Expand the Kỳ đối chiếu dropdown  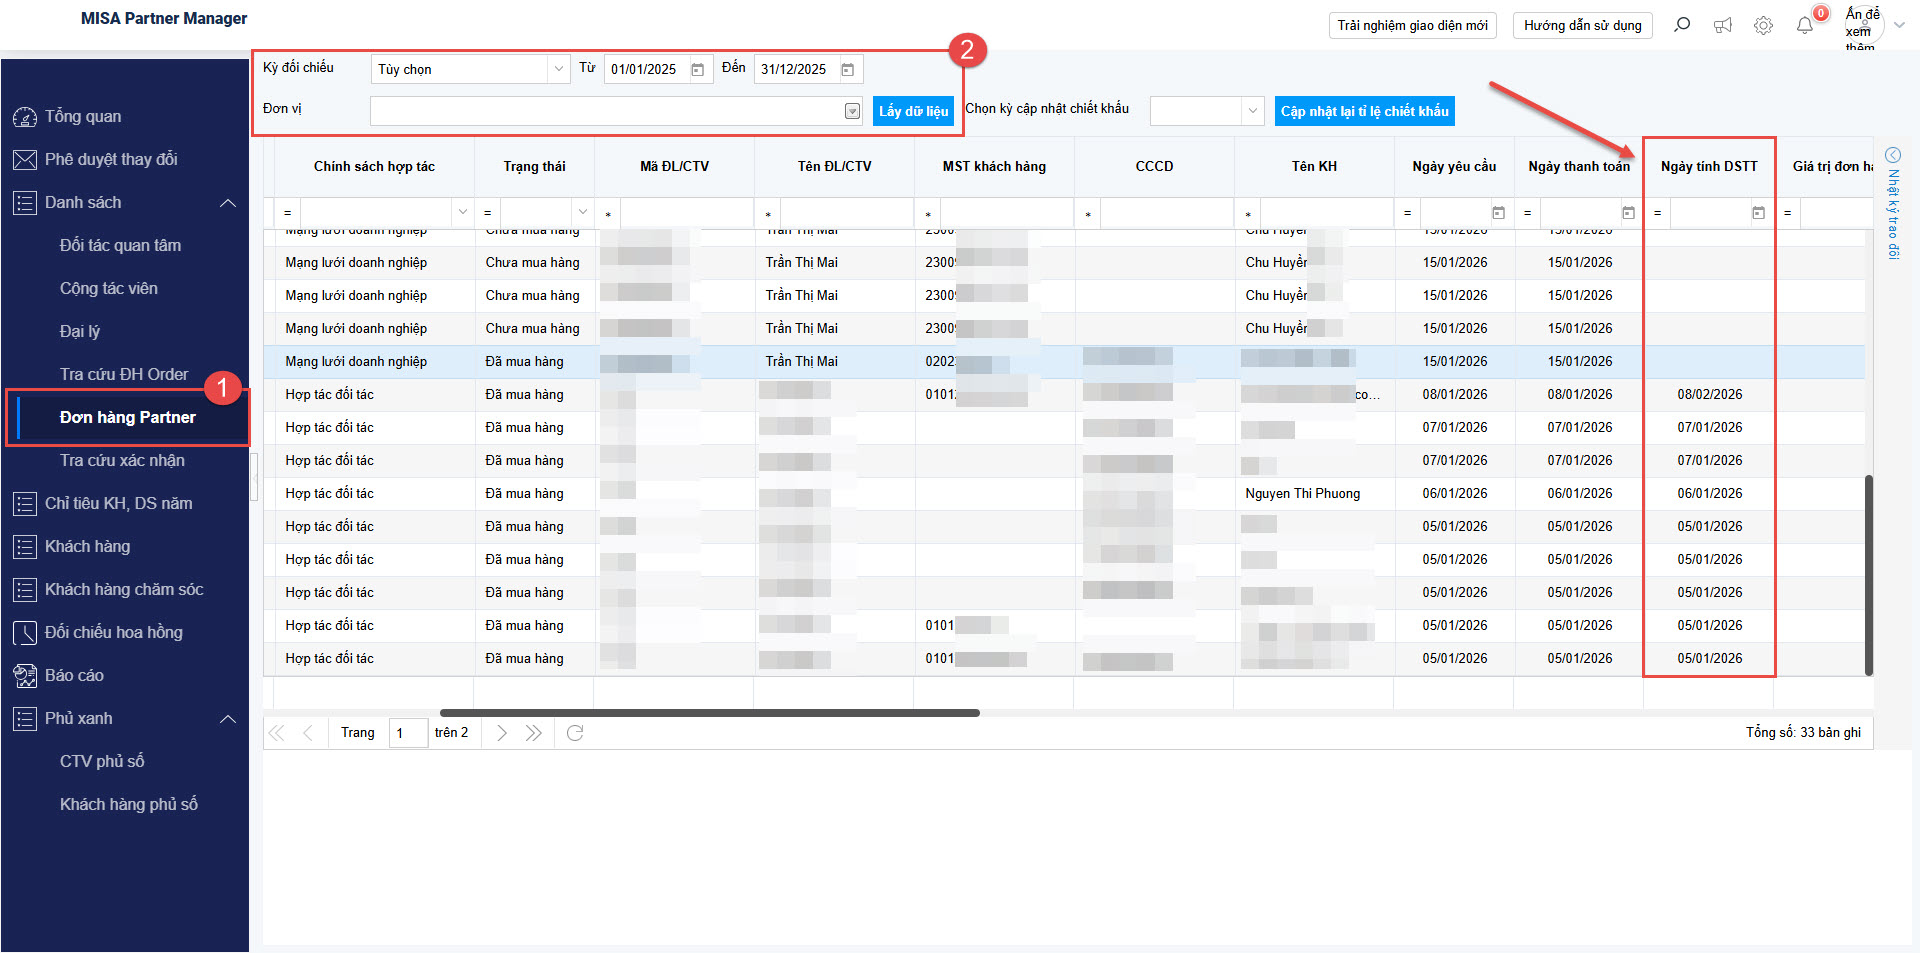(x=558, y=69)
